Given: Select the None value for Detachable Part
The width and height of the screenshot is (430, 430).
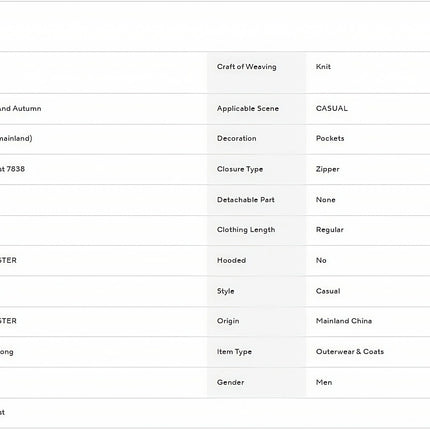Looking at the screenshot, I should [x=325, y=200].
